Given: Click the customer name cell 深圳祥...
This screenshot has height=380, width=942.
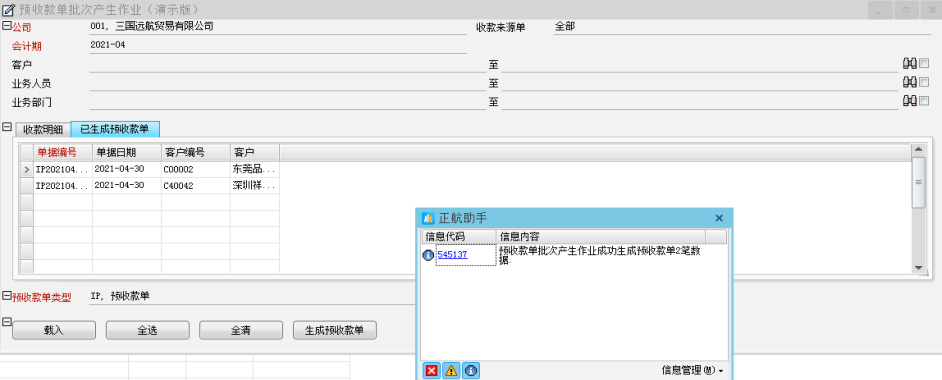Looking at the screenshot, I should tap(255, 185).
